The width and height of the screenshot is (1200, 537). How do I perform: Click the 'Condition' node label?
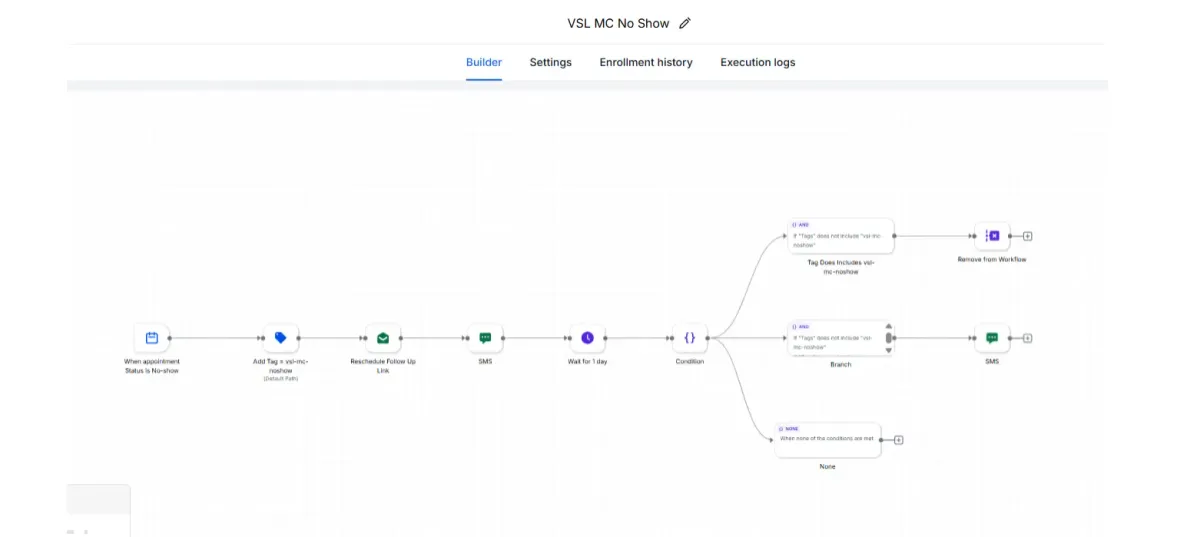click(x=689, y=361)
